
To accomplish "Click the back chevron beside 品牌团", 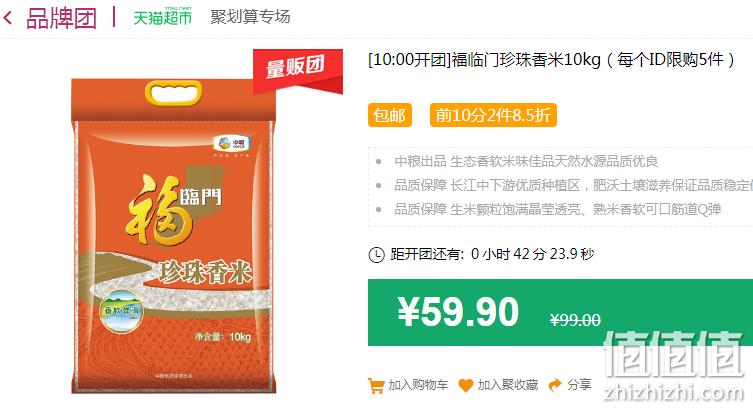I will pos(8,19).
